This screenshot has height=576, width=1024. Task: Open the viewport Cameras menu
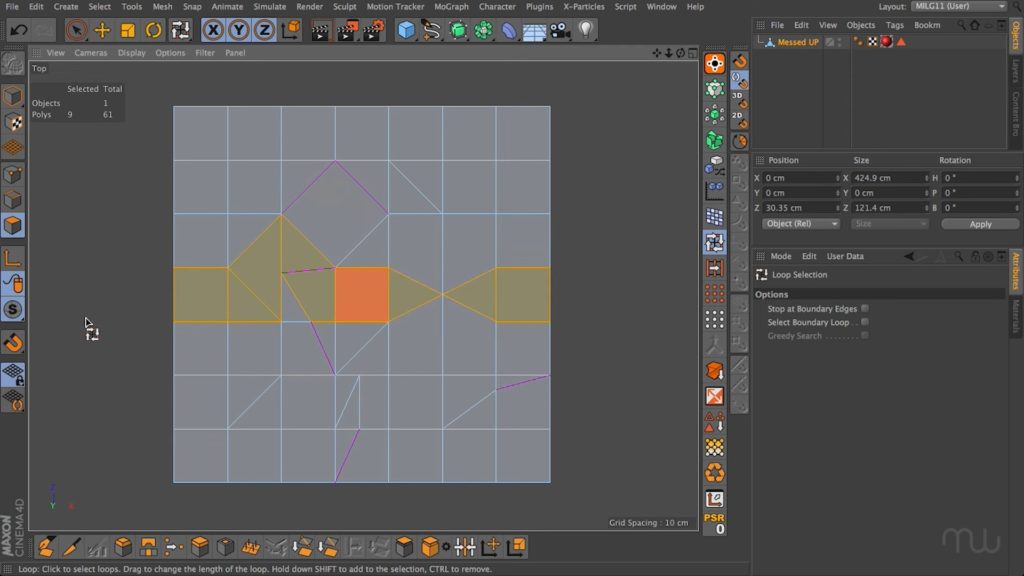click(90, 53)
